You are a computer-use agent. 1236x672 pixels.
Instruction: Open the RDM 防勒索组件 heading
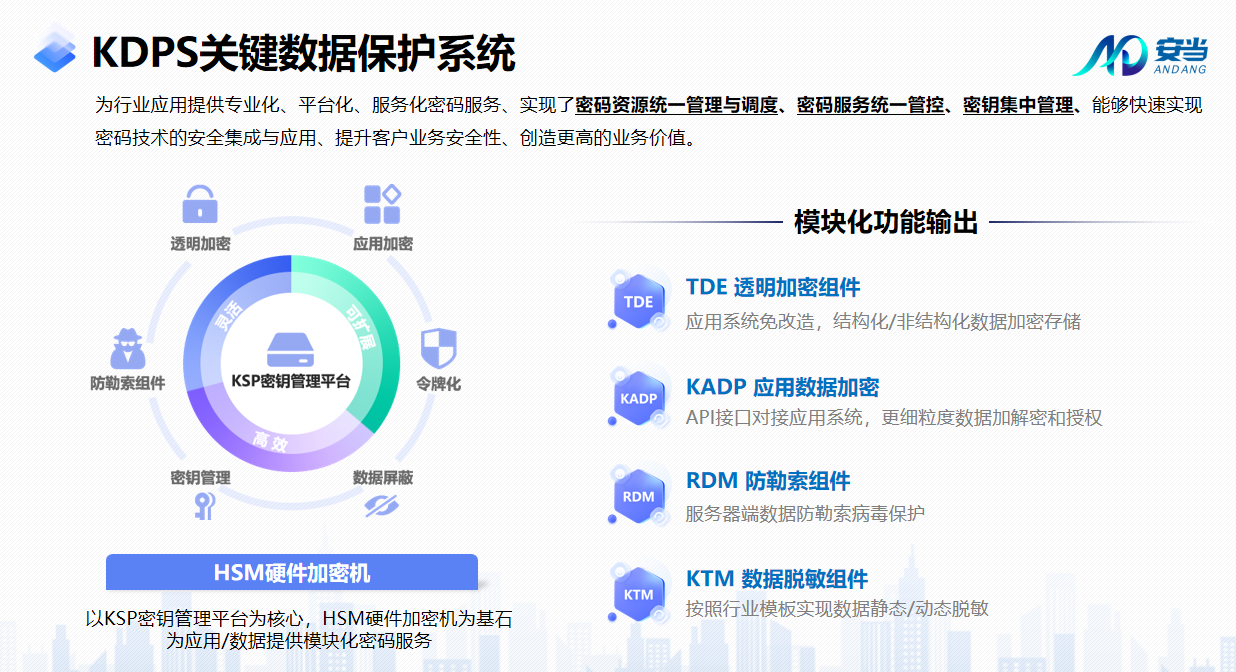coord(768,481)
